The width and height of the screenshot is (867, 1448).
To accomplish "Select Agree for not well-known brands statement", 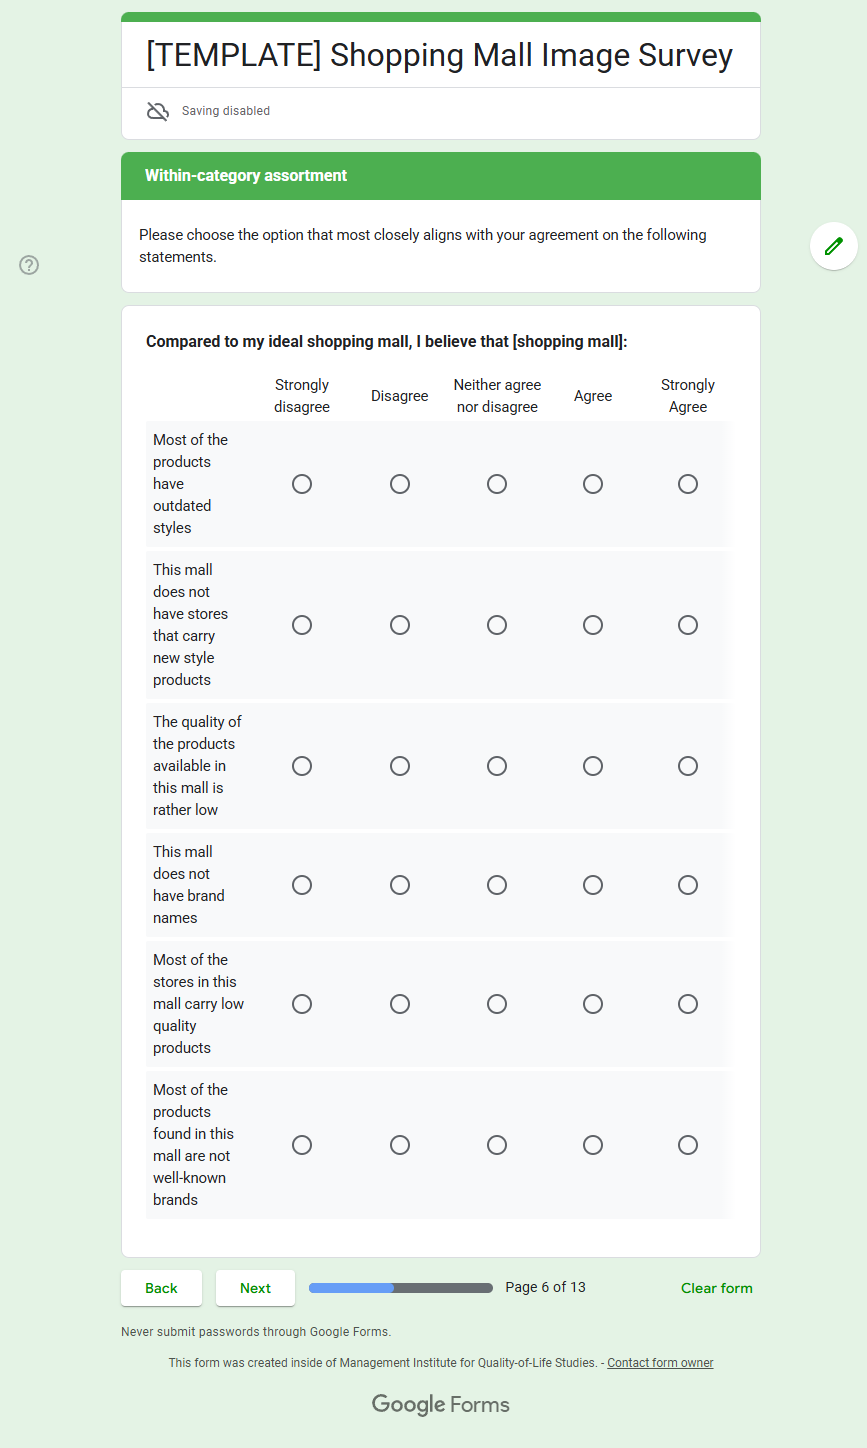I will [x=593, y=1145].
